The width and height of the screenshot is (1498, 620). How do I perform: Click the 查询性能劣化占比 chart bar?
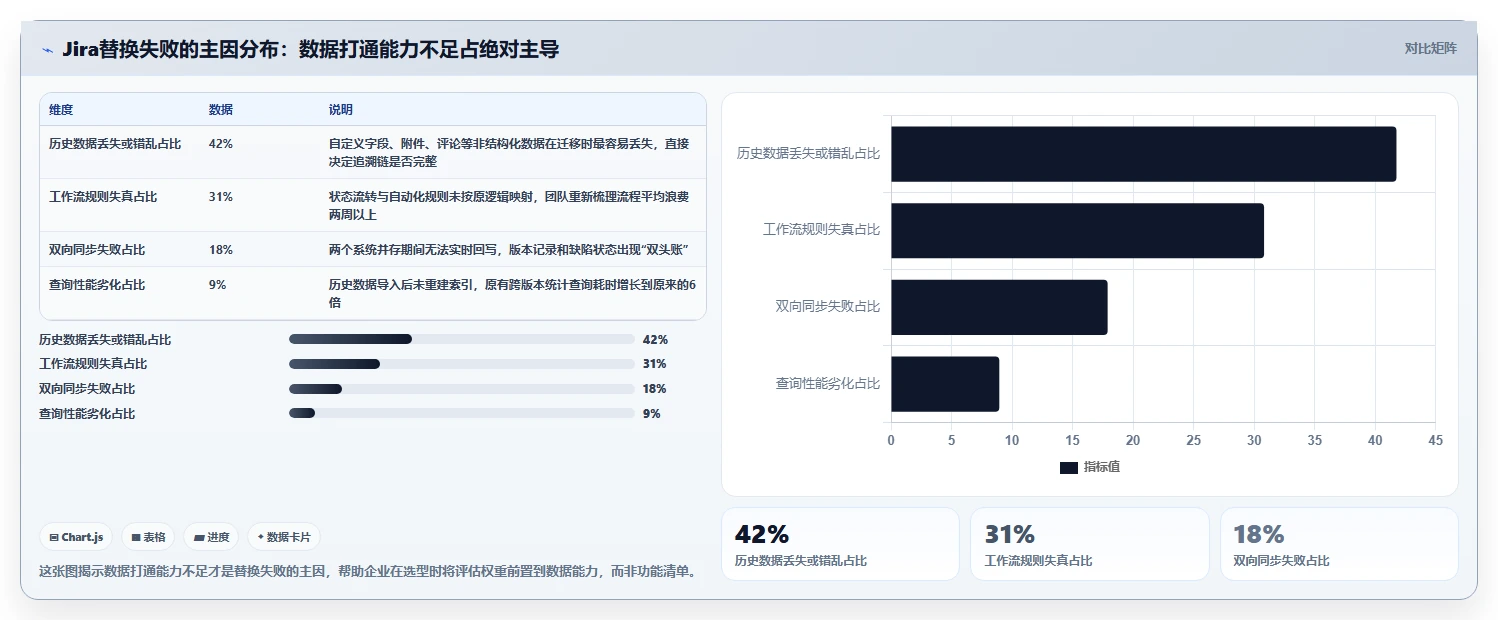pos(945,384)
